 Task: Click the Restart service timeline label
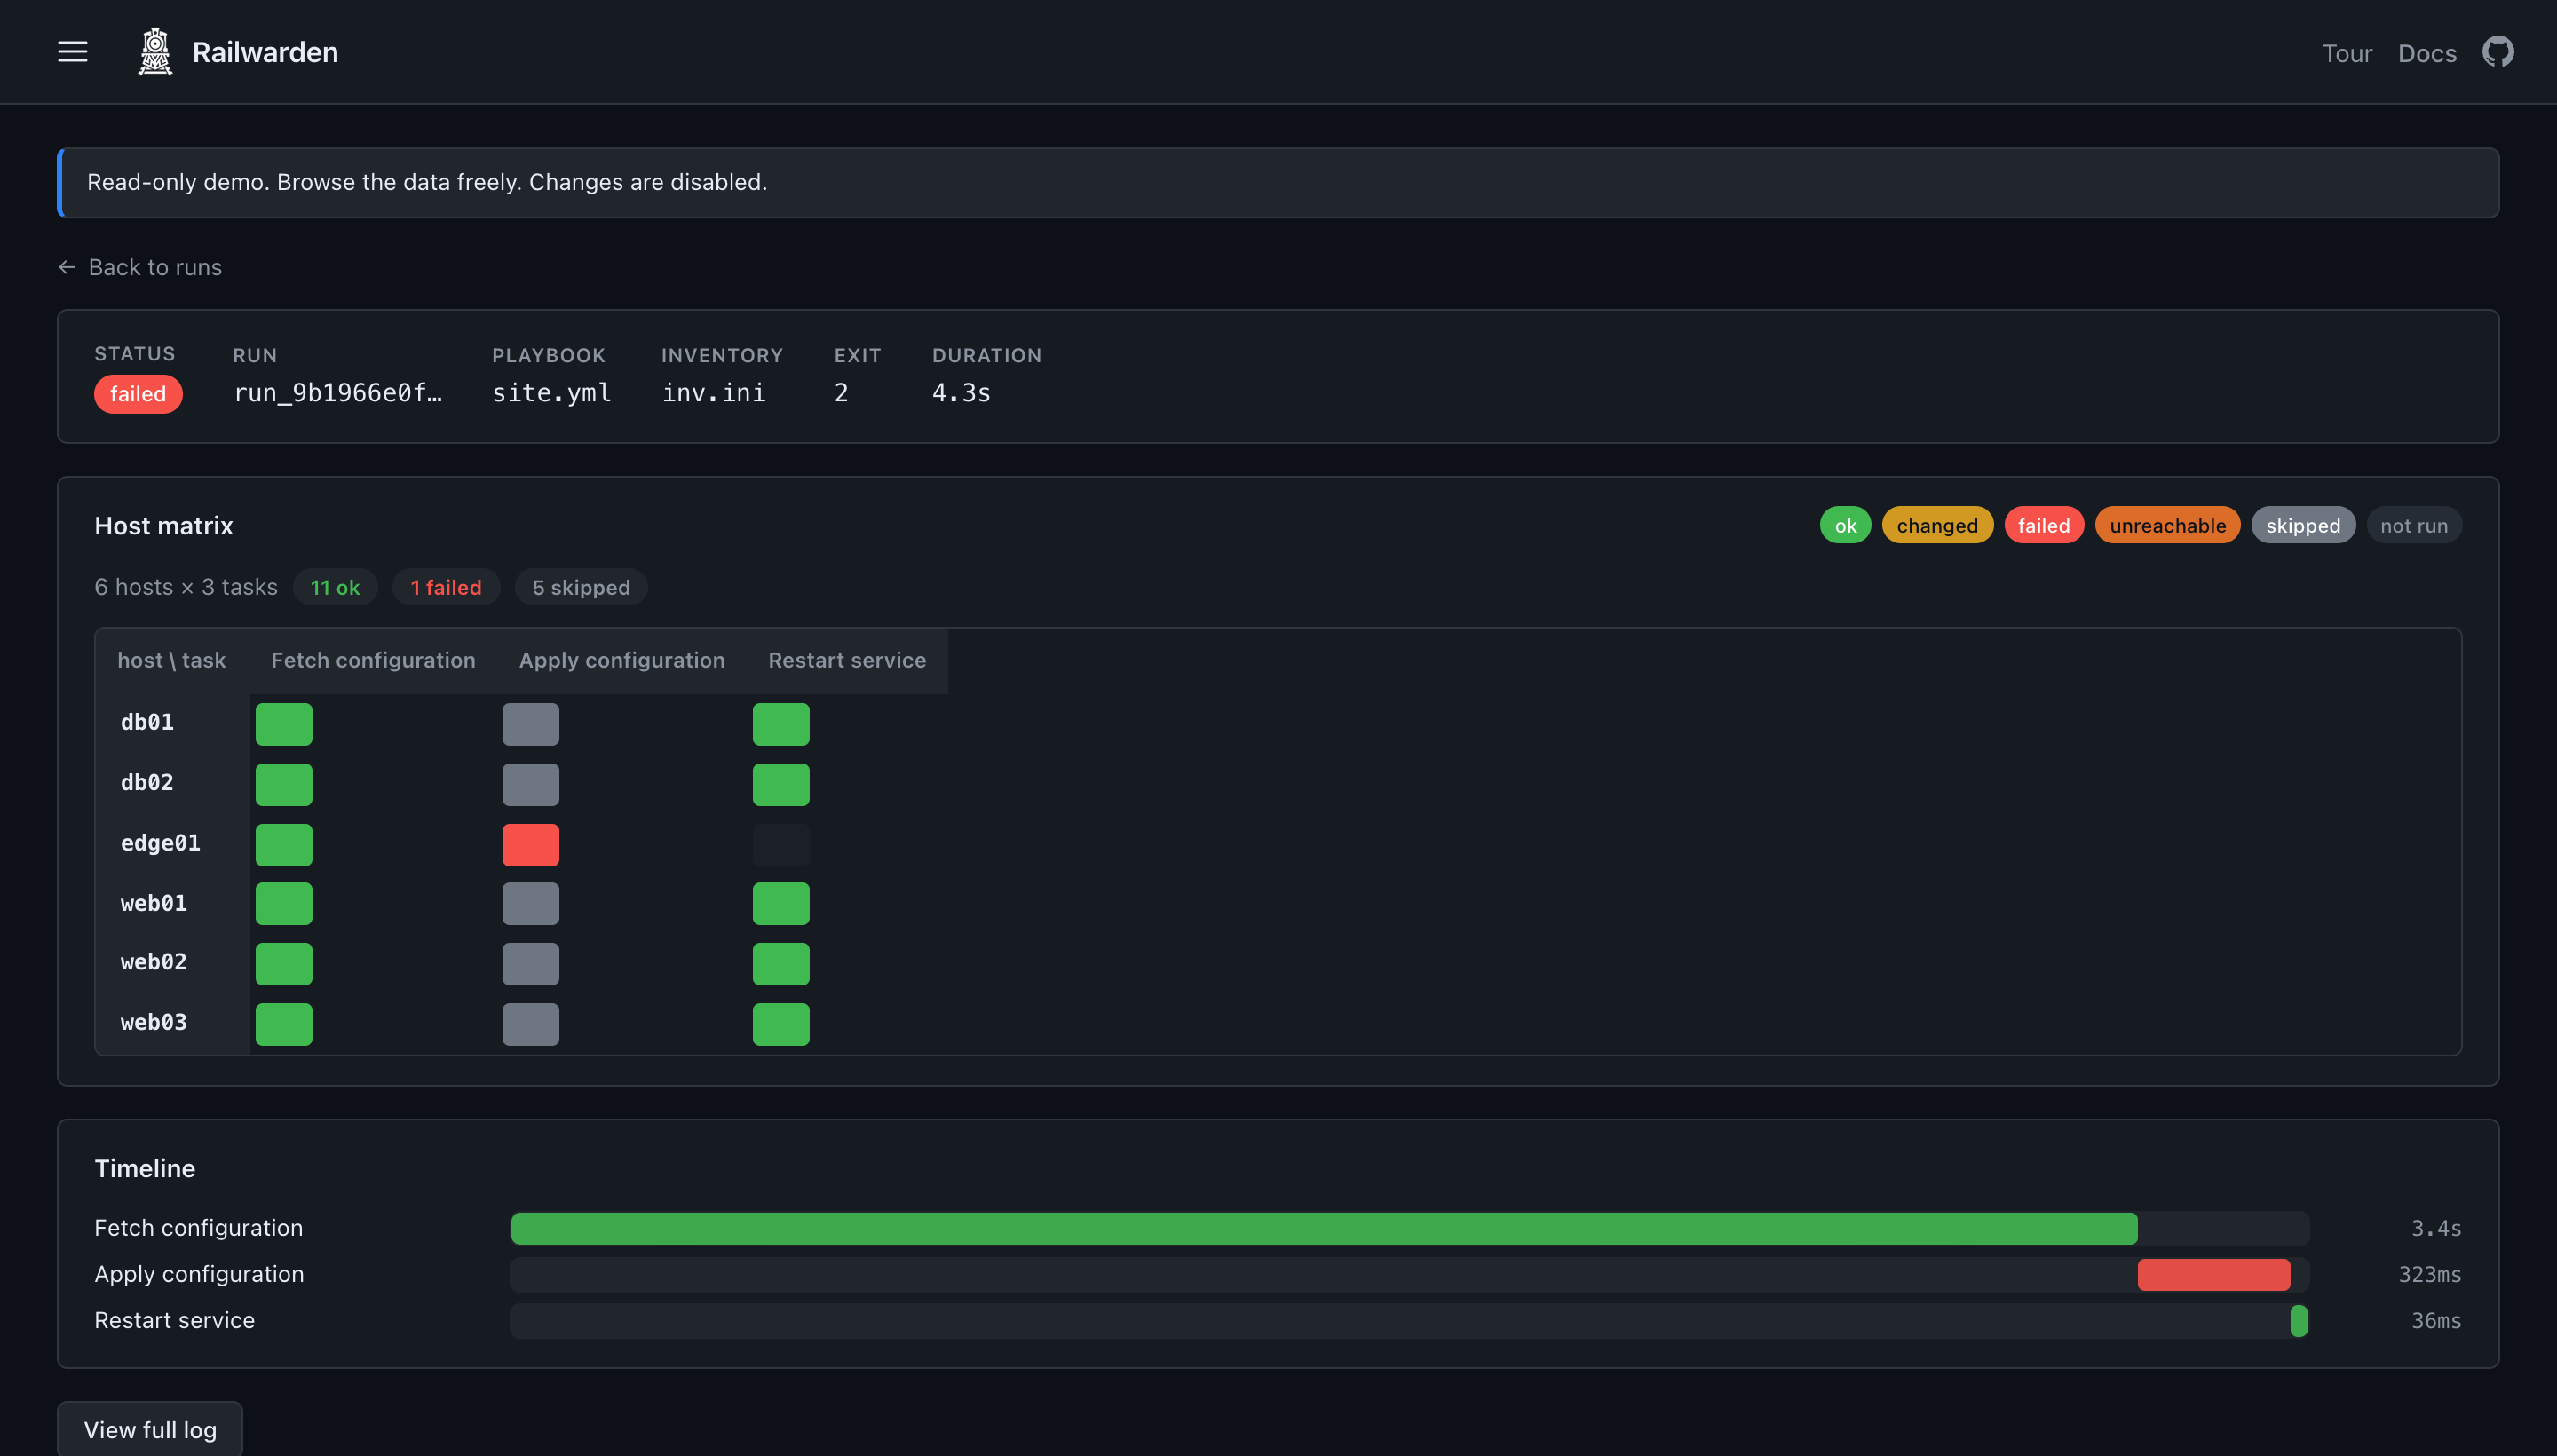click(174, 1320)
